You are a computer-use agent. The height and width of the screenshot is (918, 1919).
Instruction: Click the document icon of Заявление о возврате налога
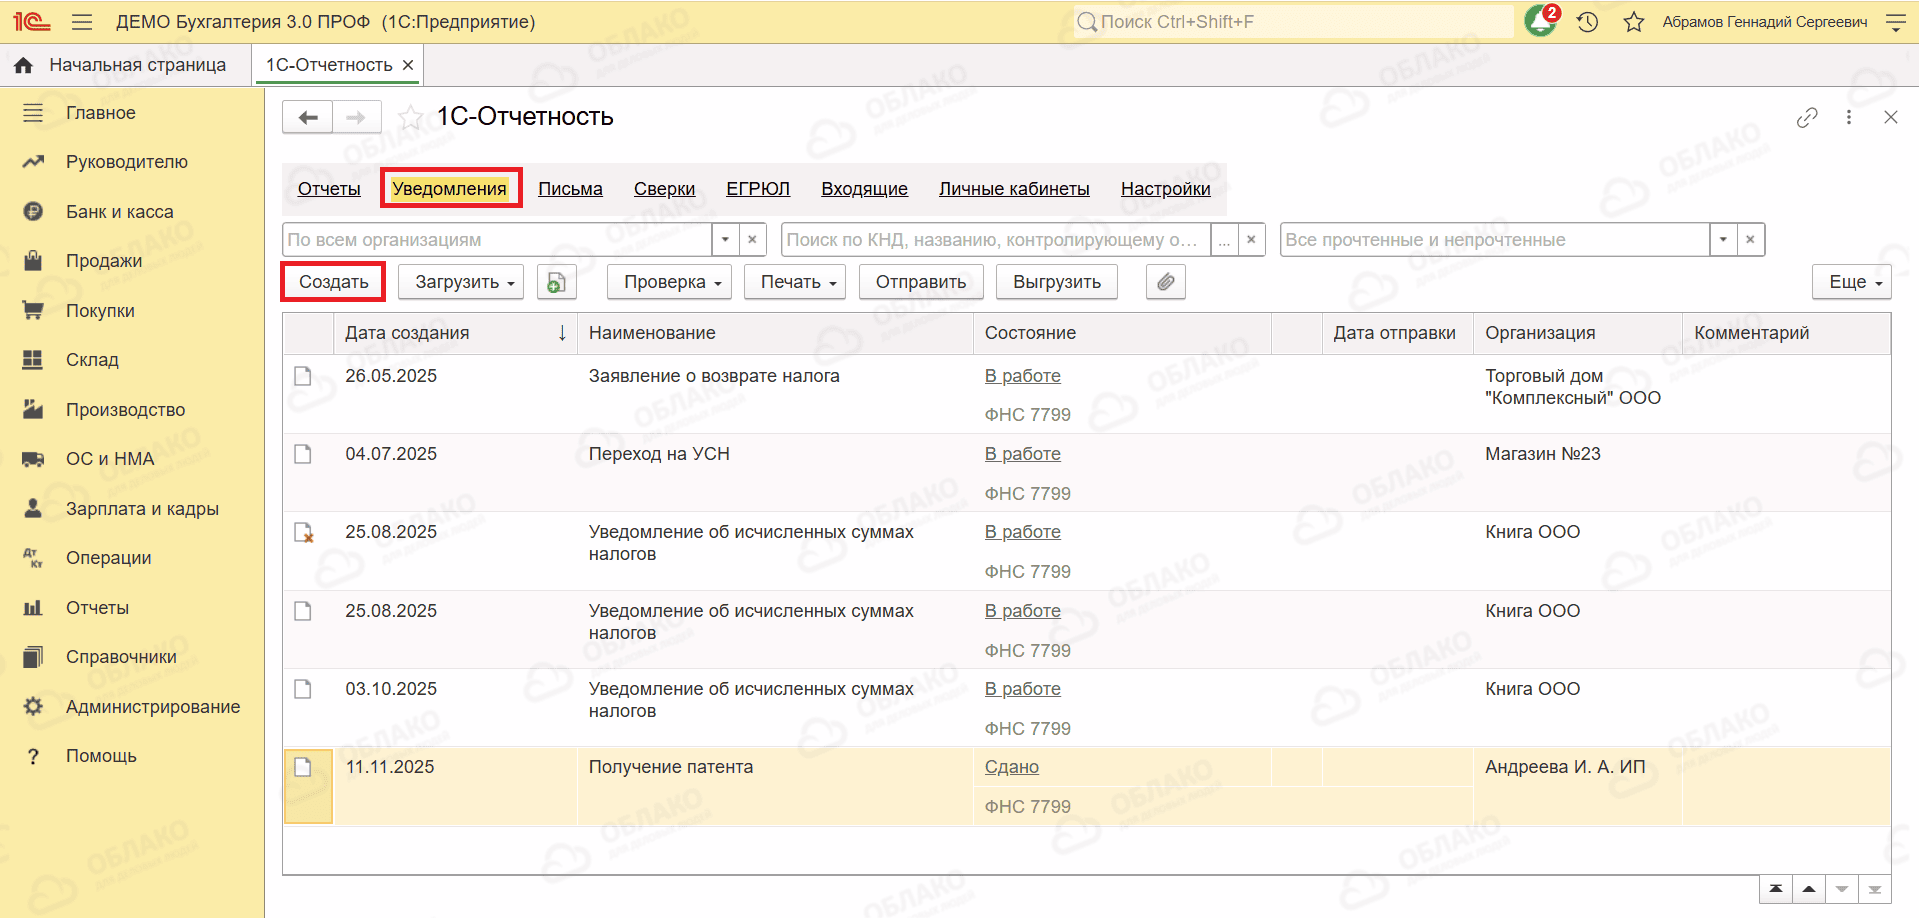[303, 376]
